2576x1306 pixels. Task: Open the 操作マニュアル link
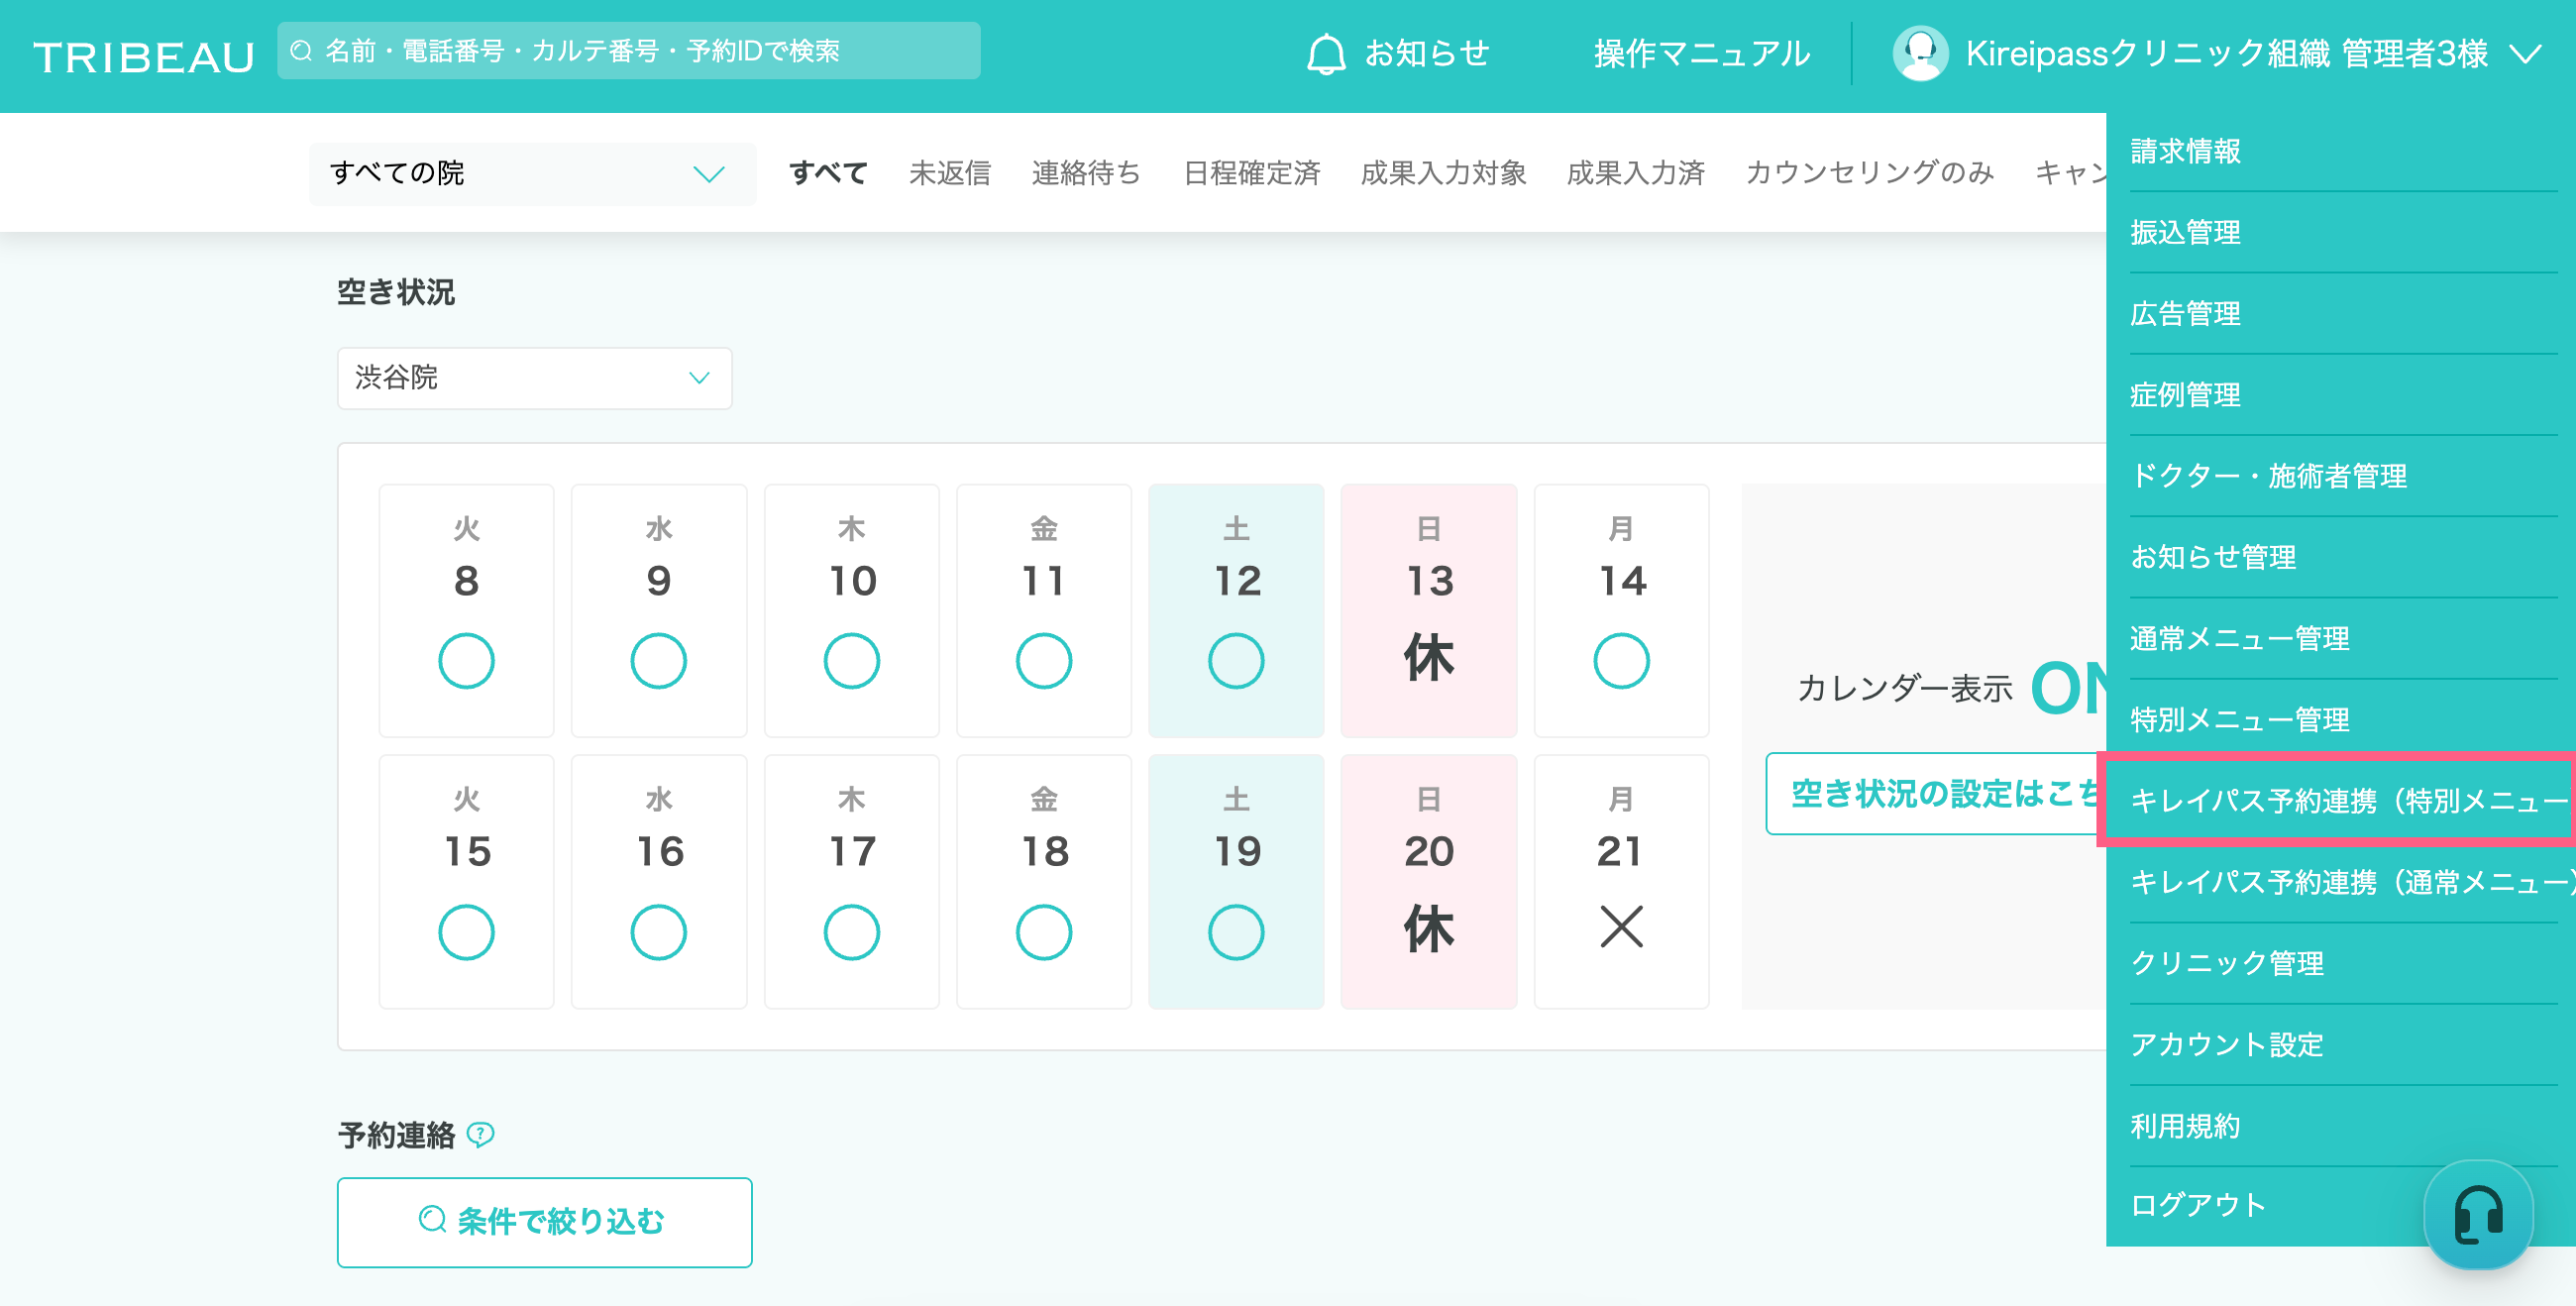pyautogui.click(x=1701, y=54)
